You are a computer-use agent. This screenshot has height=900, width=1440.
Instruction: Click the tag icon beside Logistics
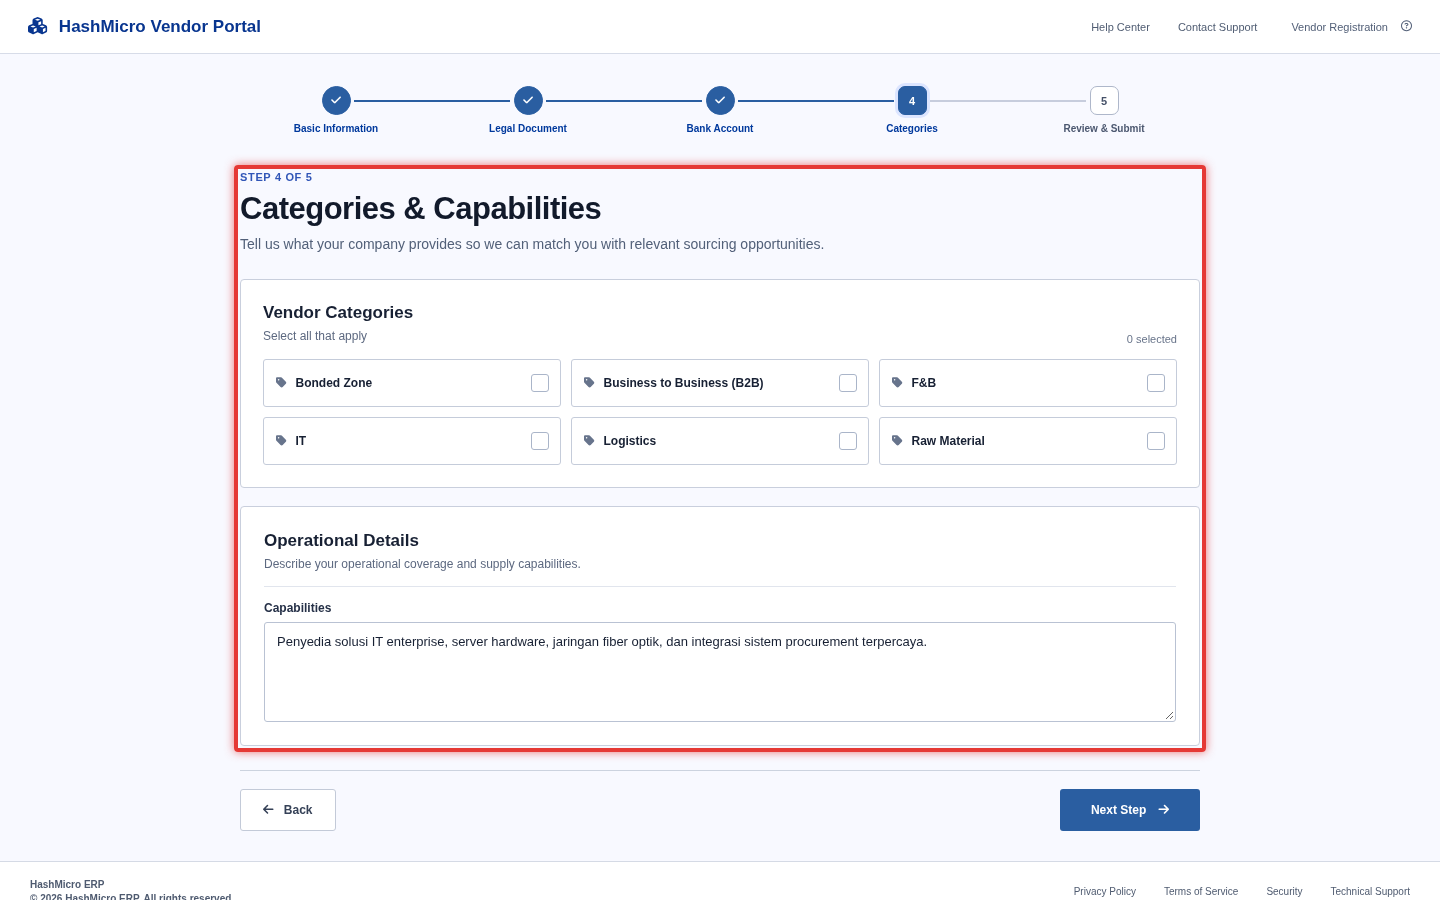[x=589, y=441]
